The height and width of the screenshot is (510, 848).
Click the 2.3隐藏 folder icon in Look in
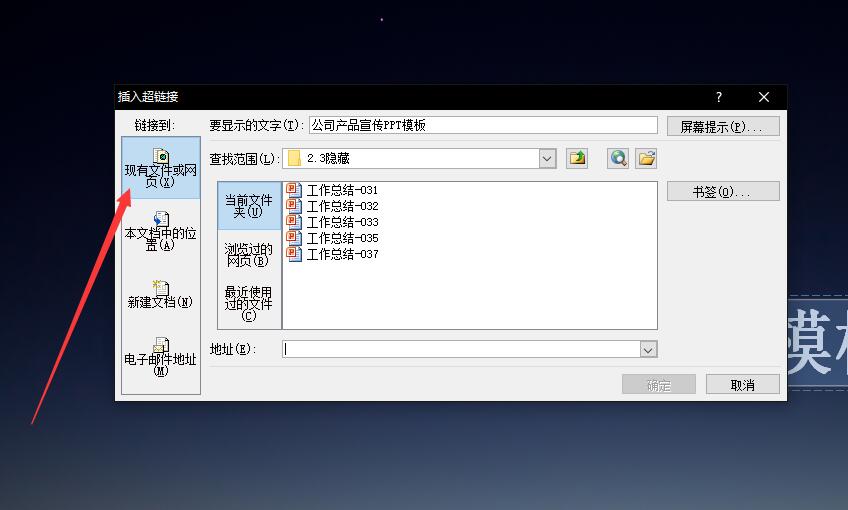[294, 158]
